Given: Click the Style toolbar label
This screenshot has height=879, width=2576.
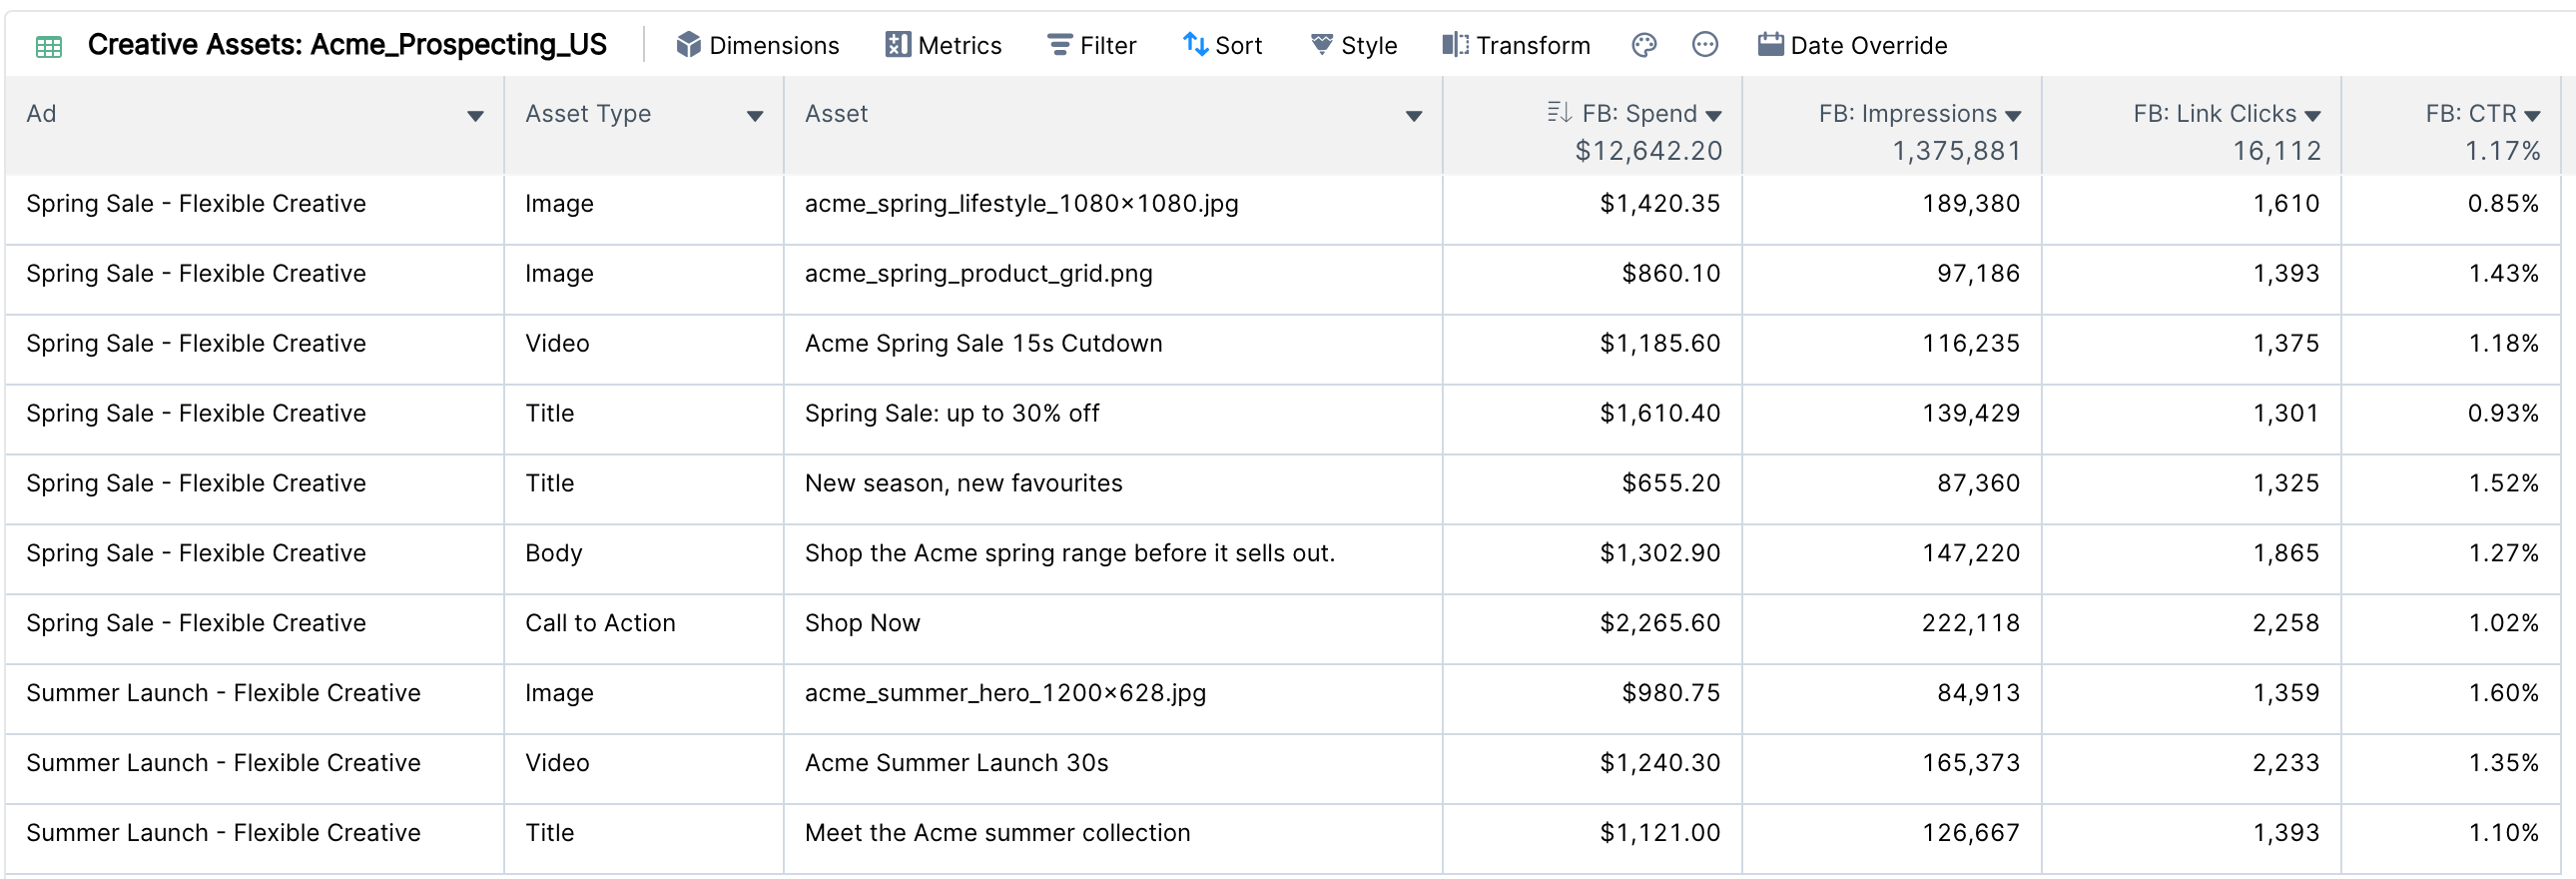Looking at the screenshot, I should tap(1369, 46).
